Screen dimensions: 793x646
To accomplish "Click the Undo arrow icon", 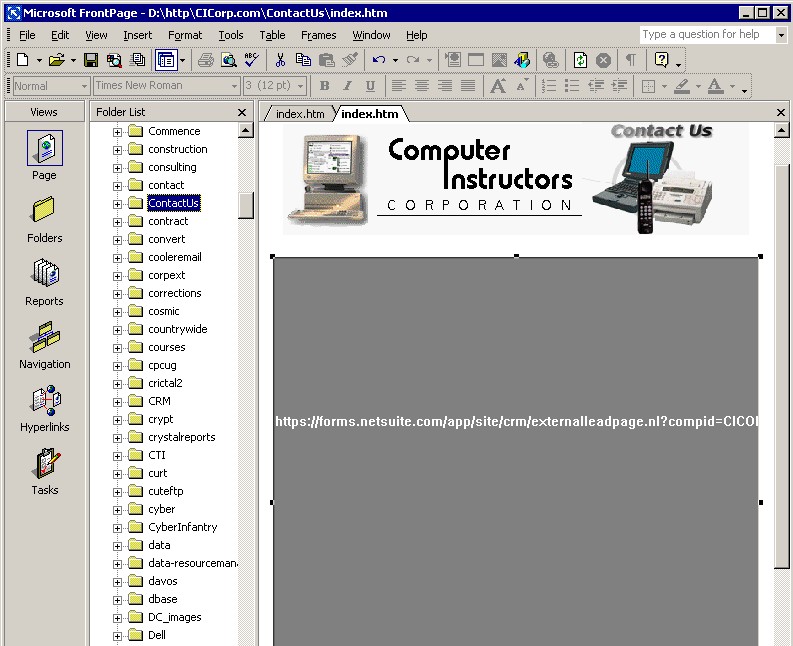I will (378, 60).
